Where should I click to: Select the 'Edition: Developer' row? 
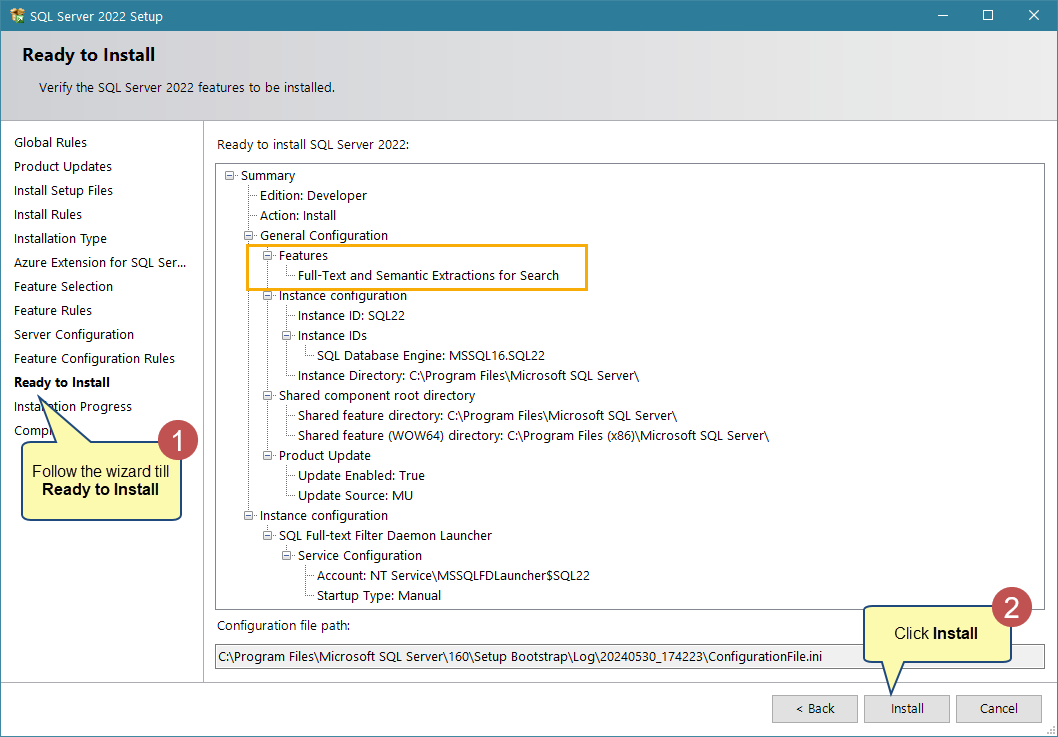pyautogui.click(x=313, y=196)
